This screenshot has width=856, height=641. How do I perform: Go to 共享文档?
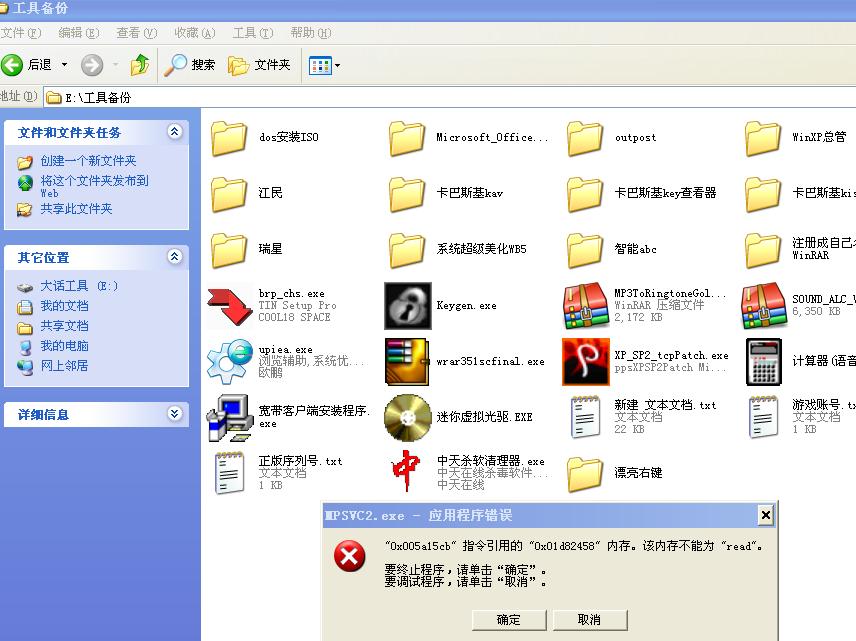click(64, 326)
